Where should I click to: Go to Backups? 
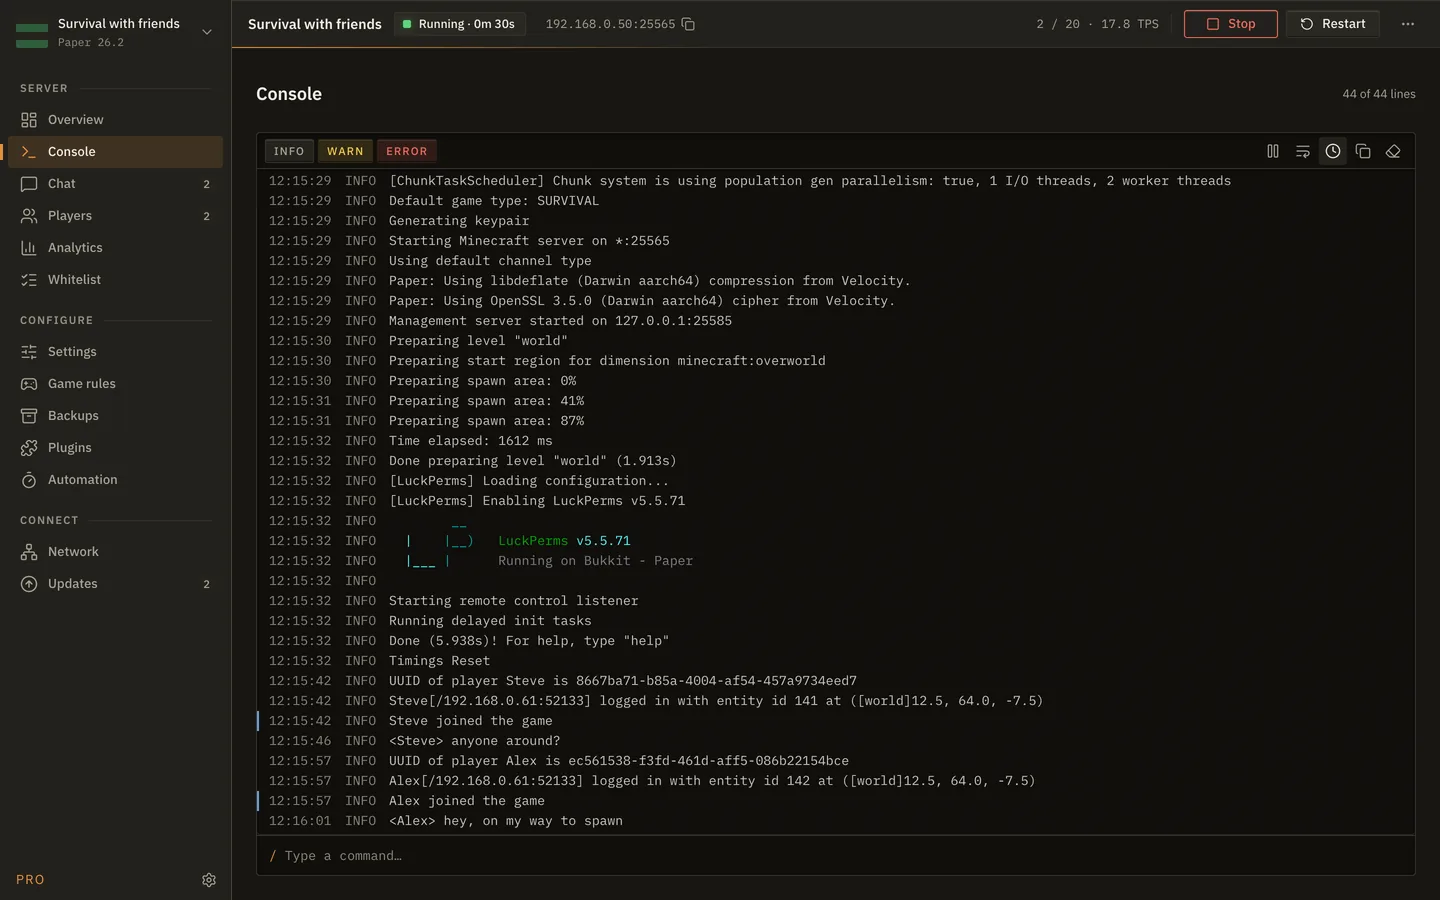(115, 416)
